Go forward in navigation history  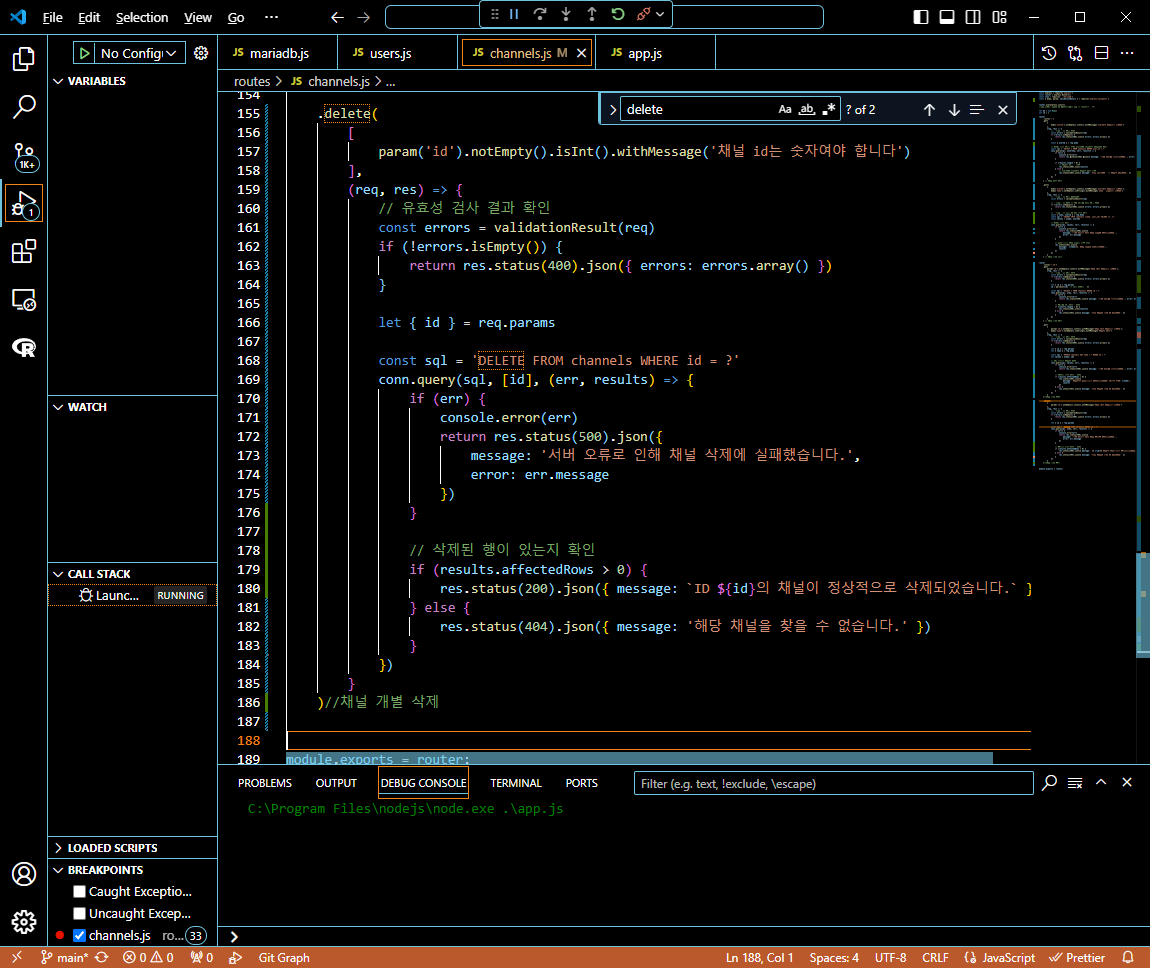tap(363, 17)
